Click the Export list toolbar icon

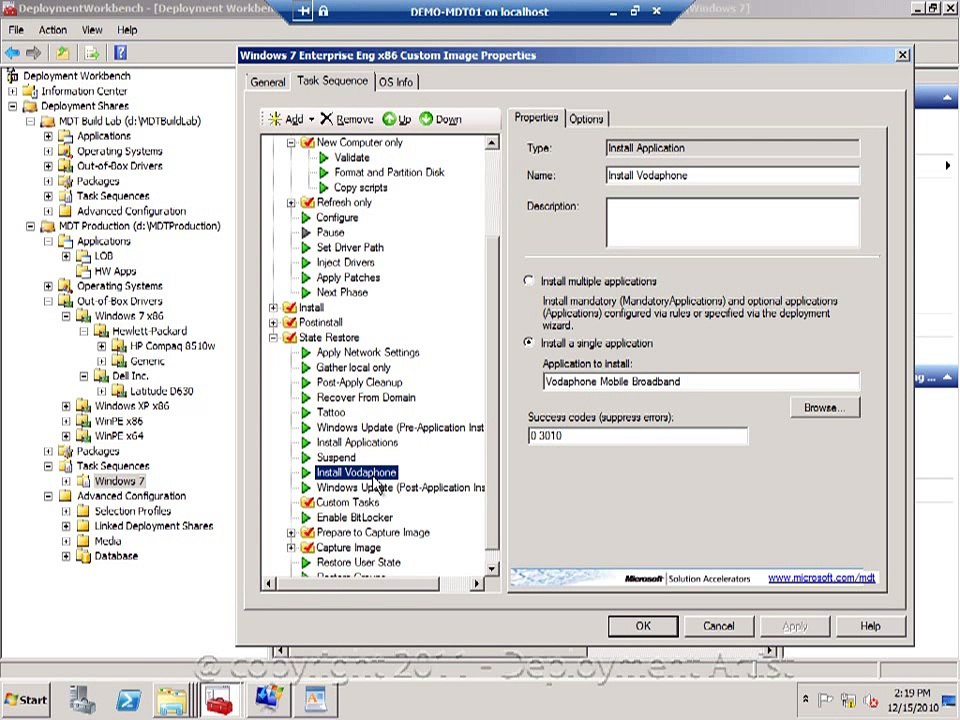point(92,53)
